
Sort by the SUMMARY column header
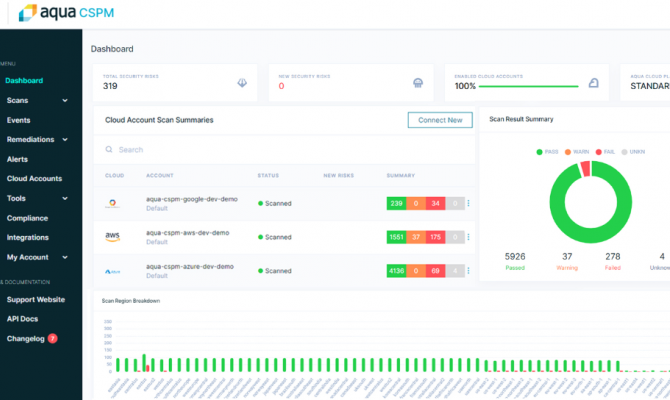pyautogui.click(x=401, y=176)
